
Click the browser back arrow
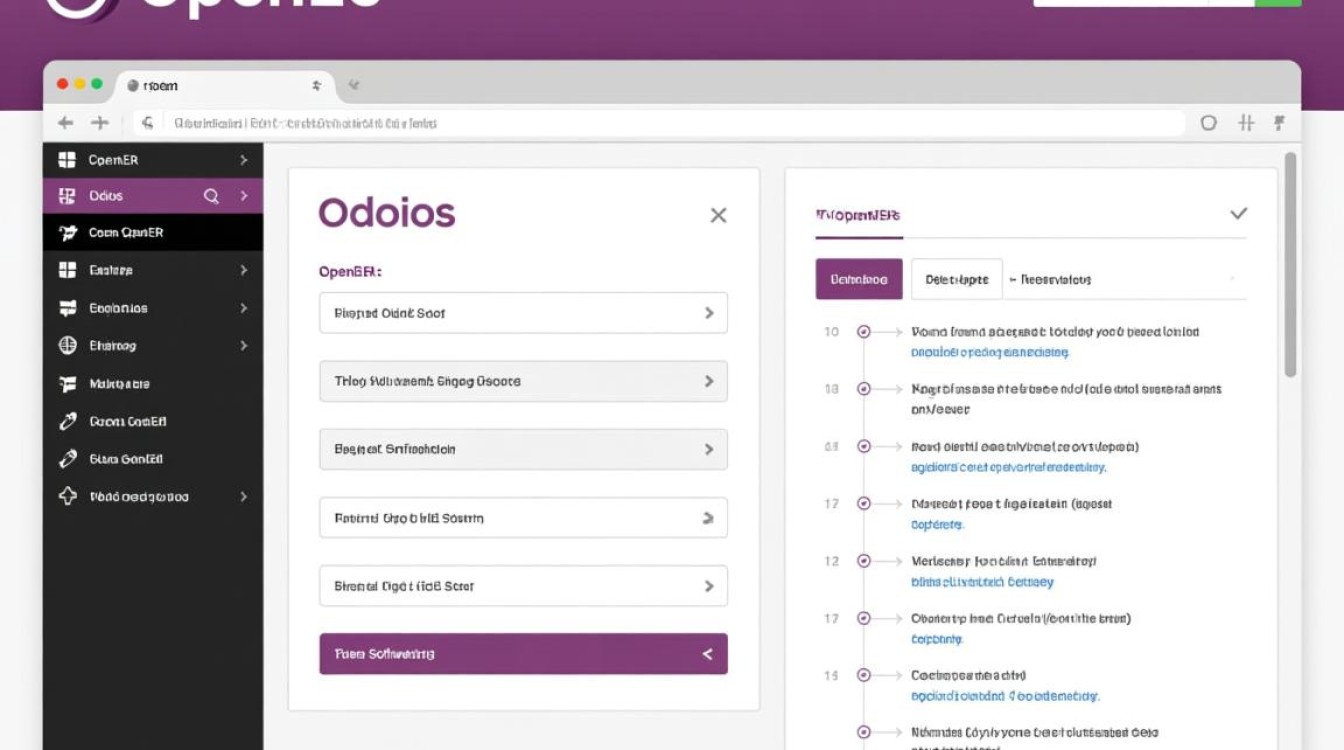point(66,123)
